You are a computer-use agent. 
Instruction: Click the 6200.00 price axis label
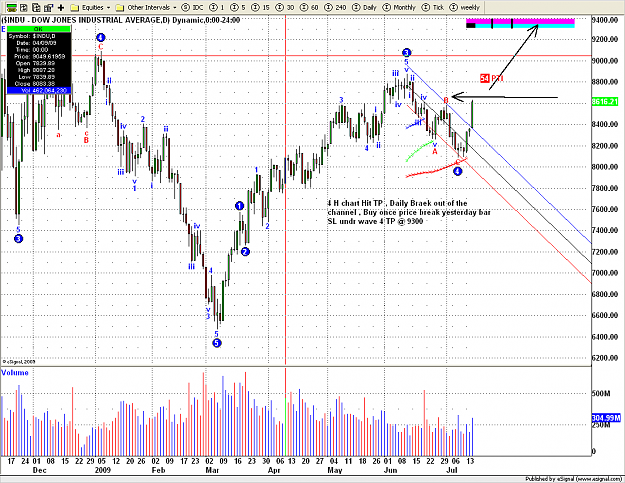[x=605, y=358]
